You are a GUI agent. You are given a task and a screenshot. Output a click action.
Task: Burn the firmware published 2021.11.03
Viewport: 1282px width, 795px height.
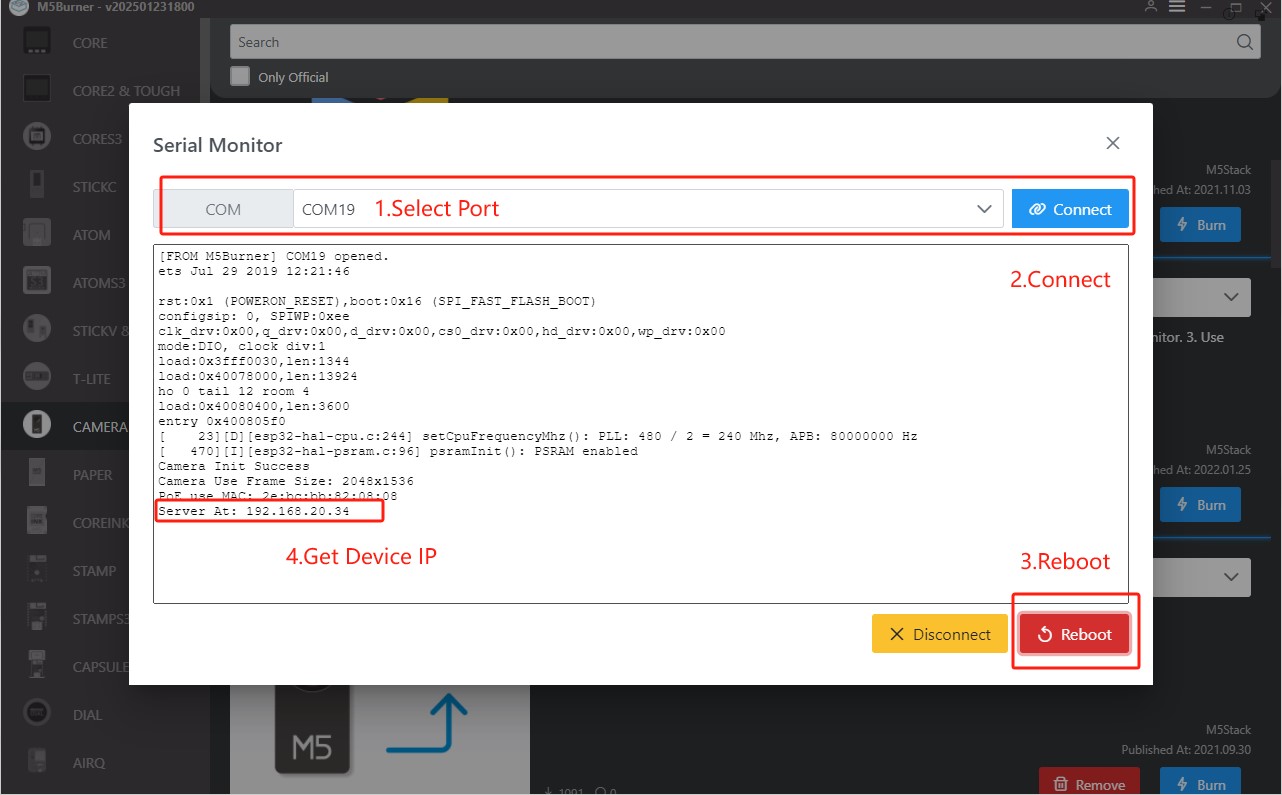(1200, 225)
